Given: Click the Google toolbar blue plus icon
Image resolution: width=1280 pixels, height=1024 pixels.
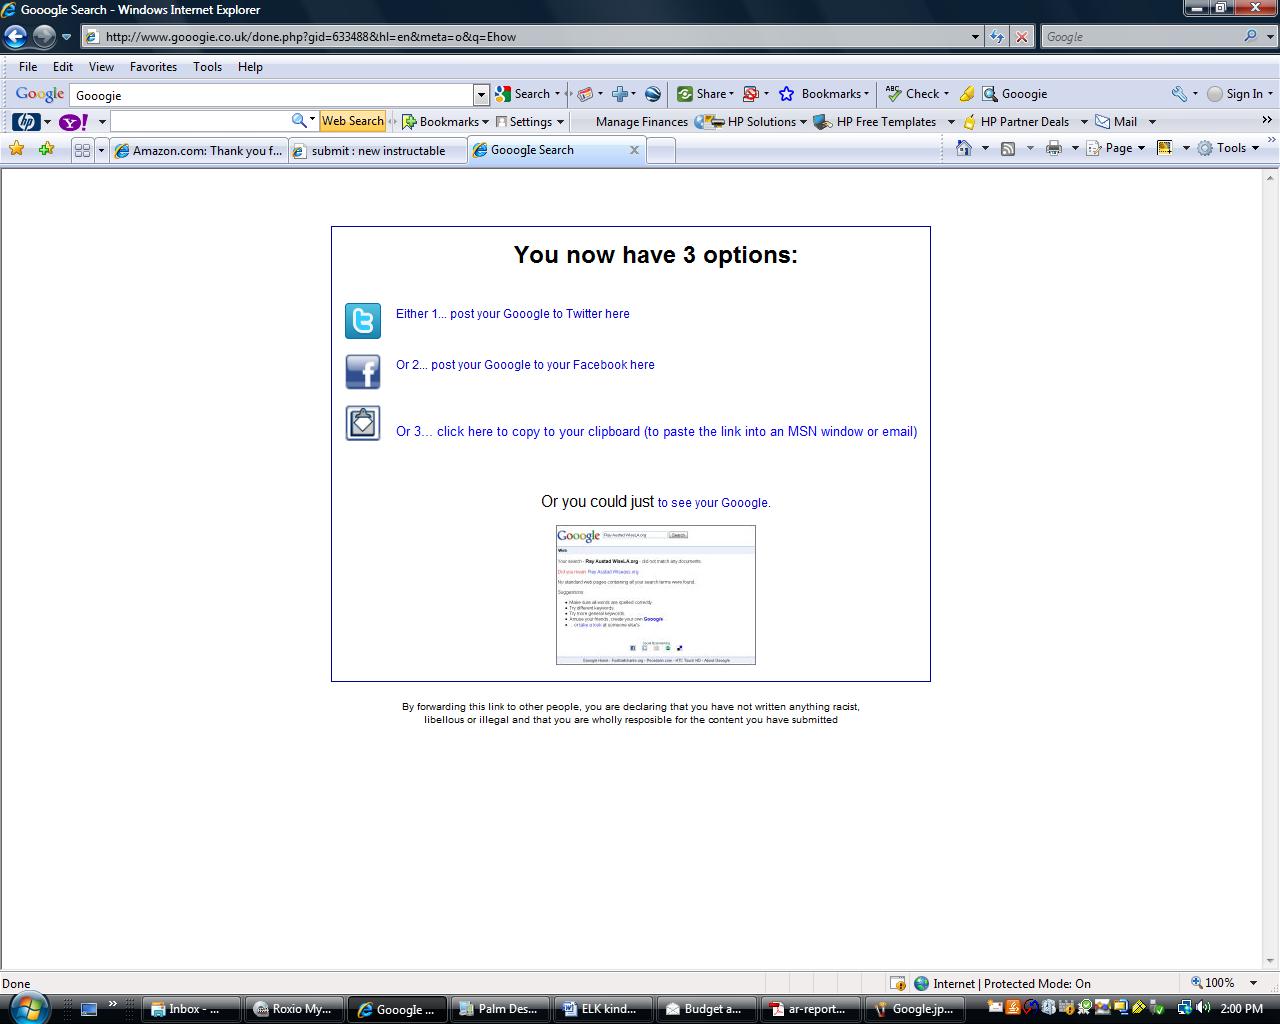Looking at the screenshot, I should (619, 94).
